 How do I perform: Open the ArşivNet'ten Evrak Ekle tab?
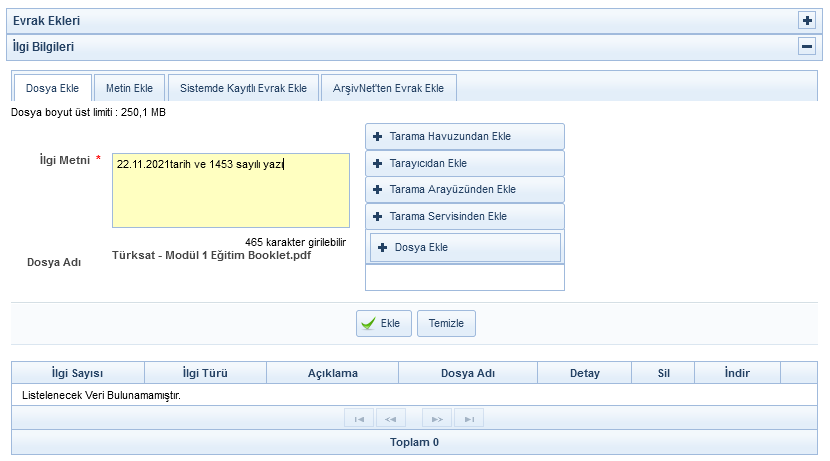[388, 88]
